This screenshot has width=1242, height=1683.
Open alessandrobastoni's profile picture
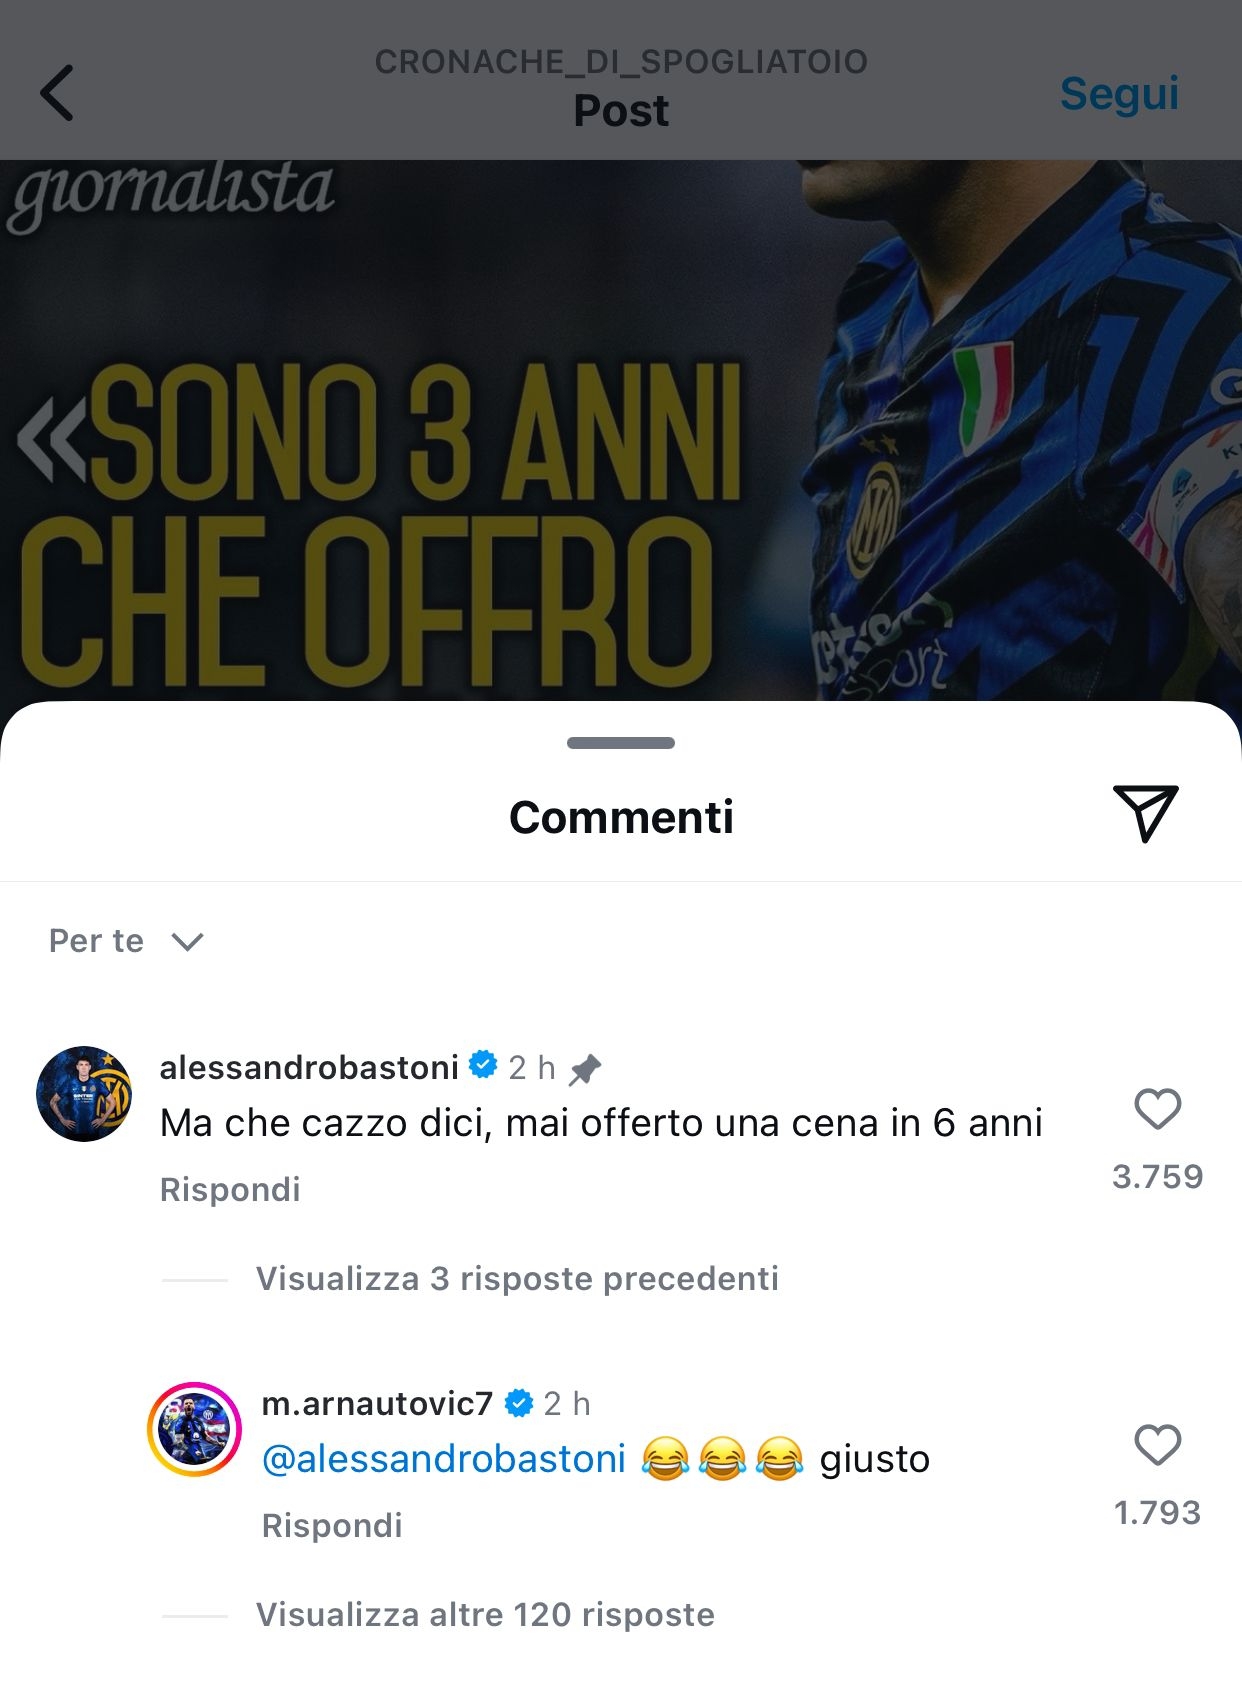click(x=84, y=1094)
